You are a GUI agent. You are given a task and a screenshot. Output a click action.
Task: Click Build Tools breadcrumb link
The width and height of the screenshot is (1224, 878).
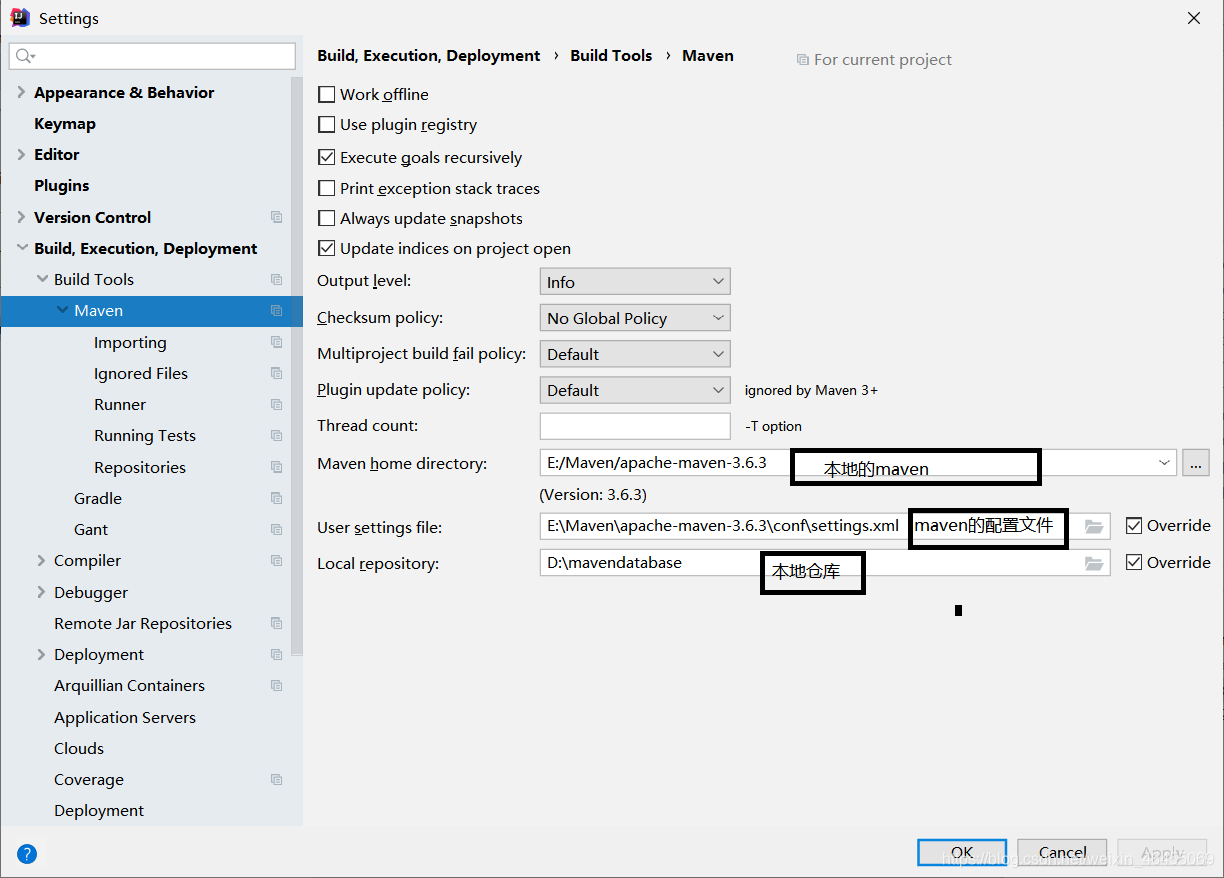(x=611, y=56)
